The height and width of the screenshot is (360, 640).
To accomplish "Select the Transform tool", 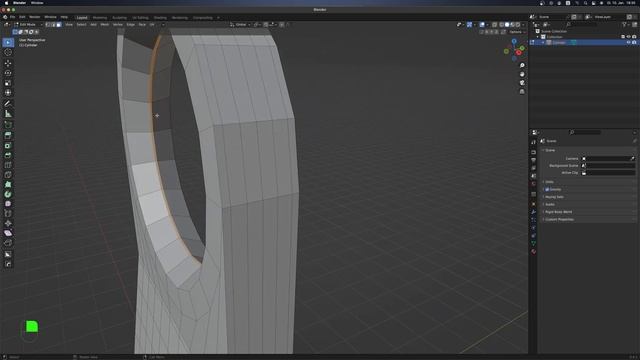I will (8, 93).
